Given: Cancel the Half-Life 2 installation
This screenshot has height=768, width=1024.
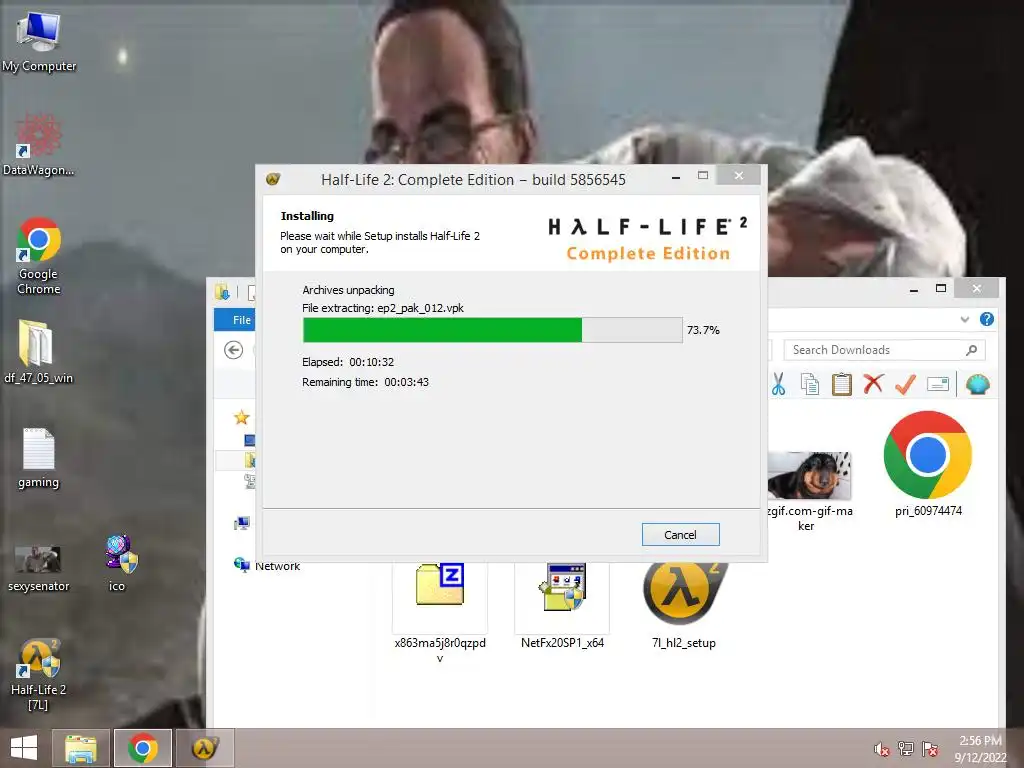Looking at the screenshot, I should (680, 534).
